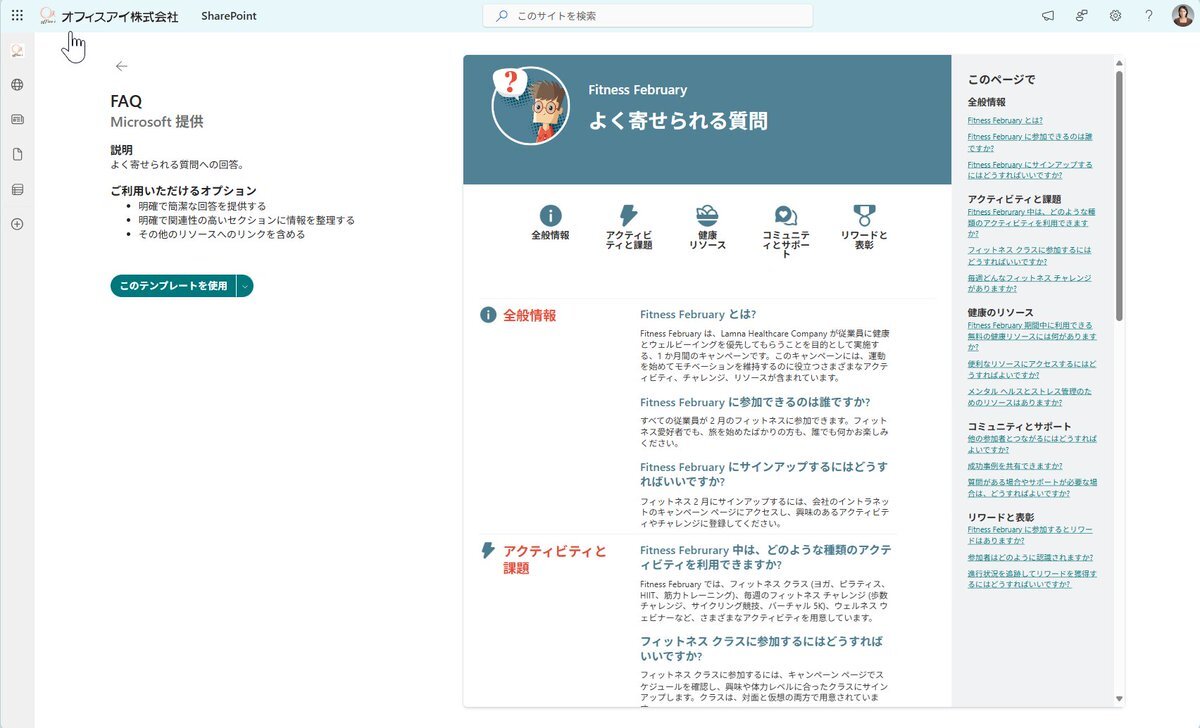Click the アクティビティと課題 lightning icon
Viewport: 1200px width, 728px height.
pos(628,215)
